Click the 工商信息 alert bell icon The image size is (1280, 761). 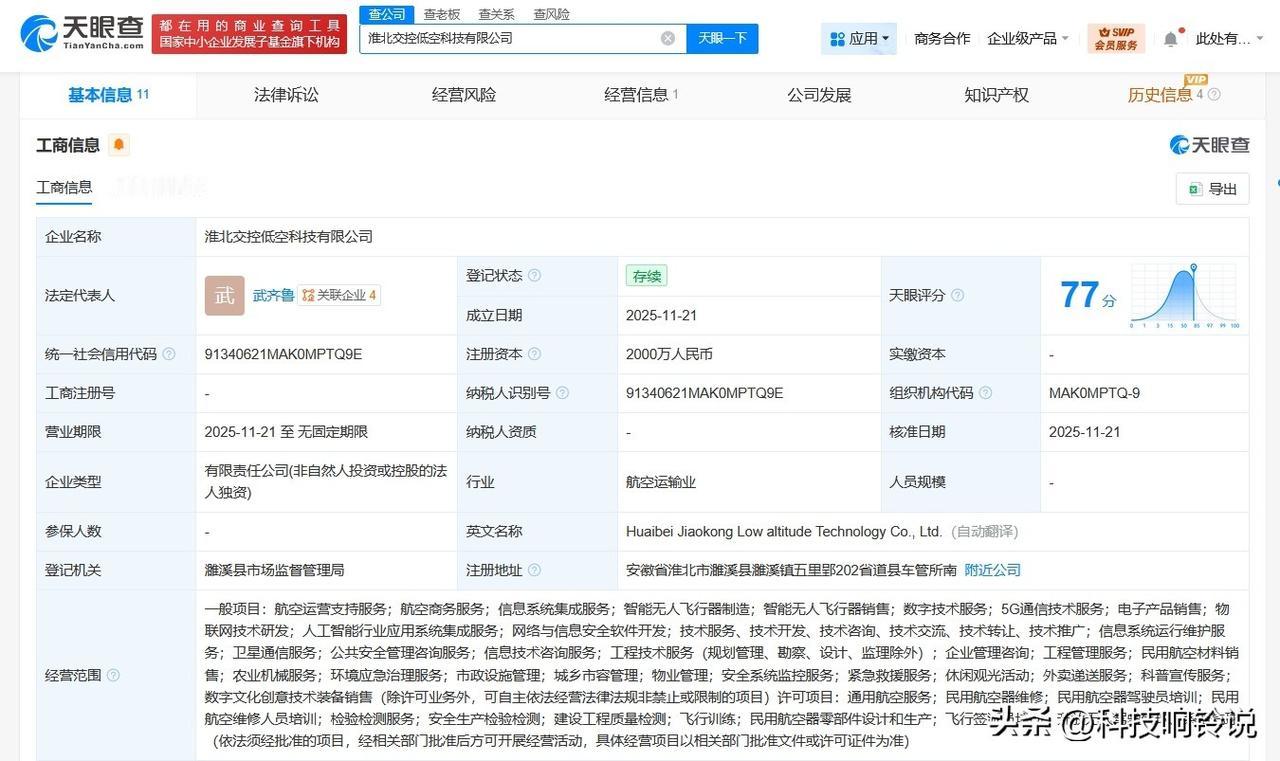click(117, 144)
